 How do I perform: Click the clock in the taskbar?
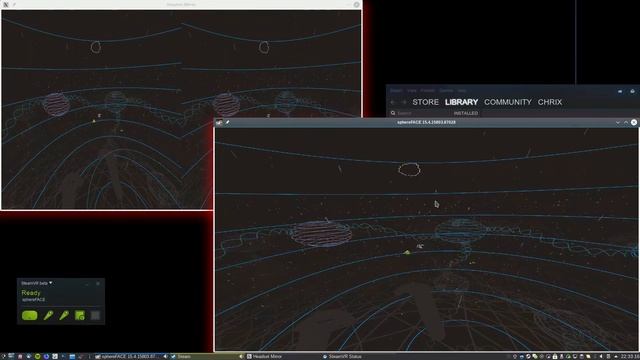click(630, 356)
